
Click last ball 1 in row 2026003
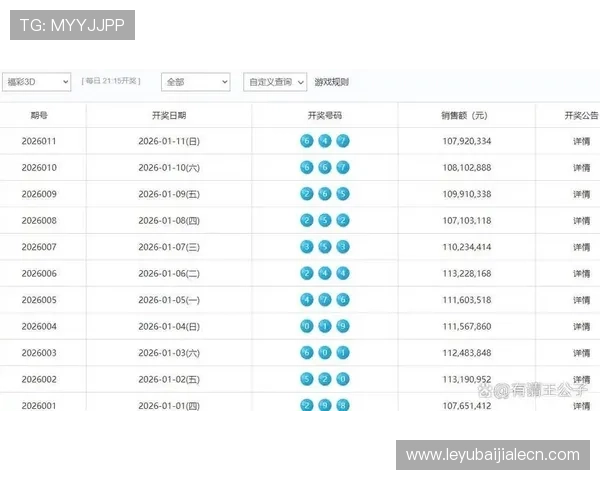click(x=343, y=353)
